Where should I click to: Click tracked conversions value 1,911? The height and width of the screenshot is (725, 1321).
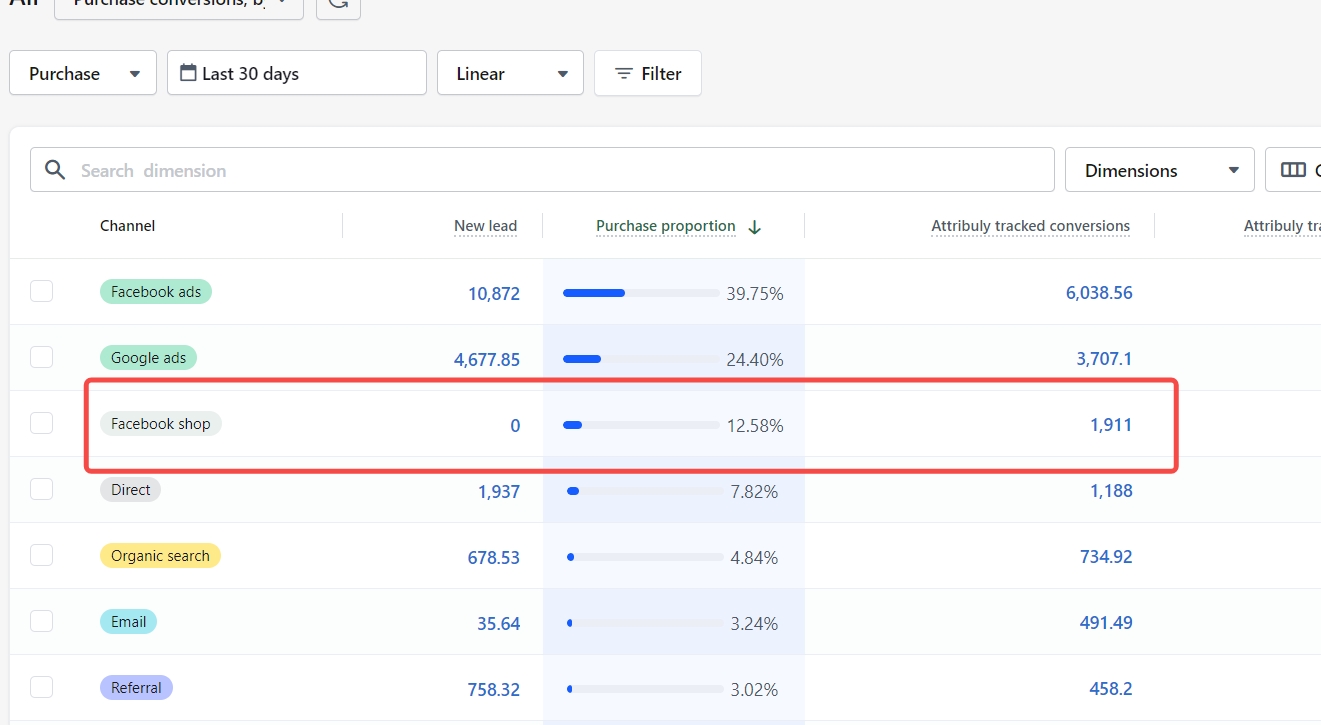(x=1111, y=425)
